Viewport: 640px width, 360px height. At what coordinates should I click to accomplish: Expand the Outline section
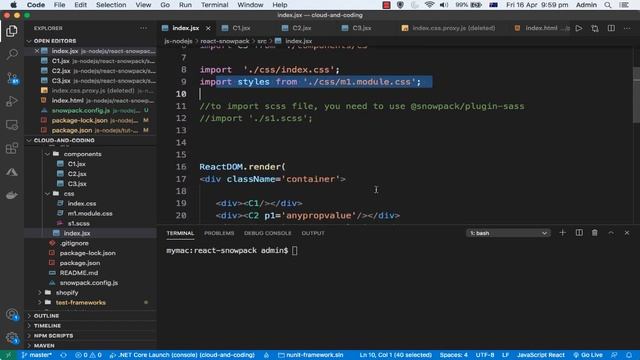click(x=46, y=316)
